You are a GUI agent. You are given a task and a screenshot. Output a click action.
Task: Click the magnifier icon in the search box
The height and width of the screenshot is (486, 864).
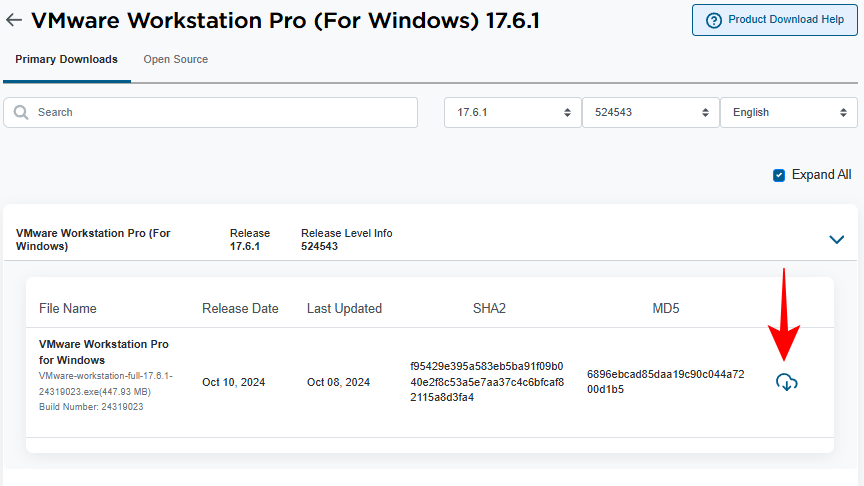tap(21, 113)
